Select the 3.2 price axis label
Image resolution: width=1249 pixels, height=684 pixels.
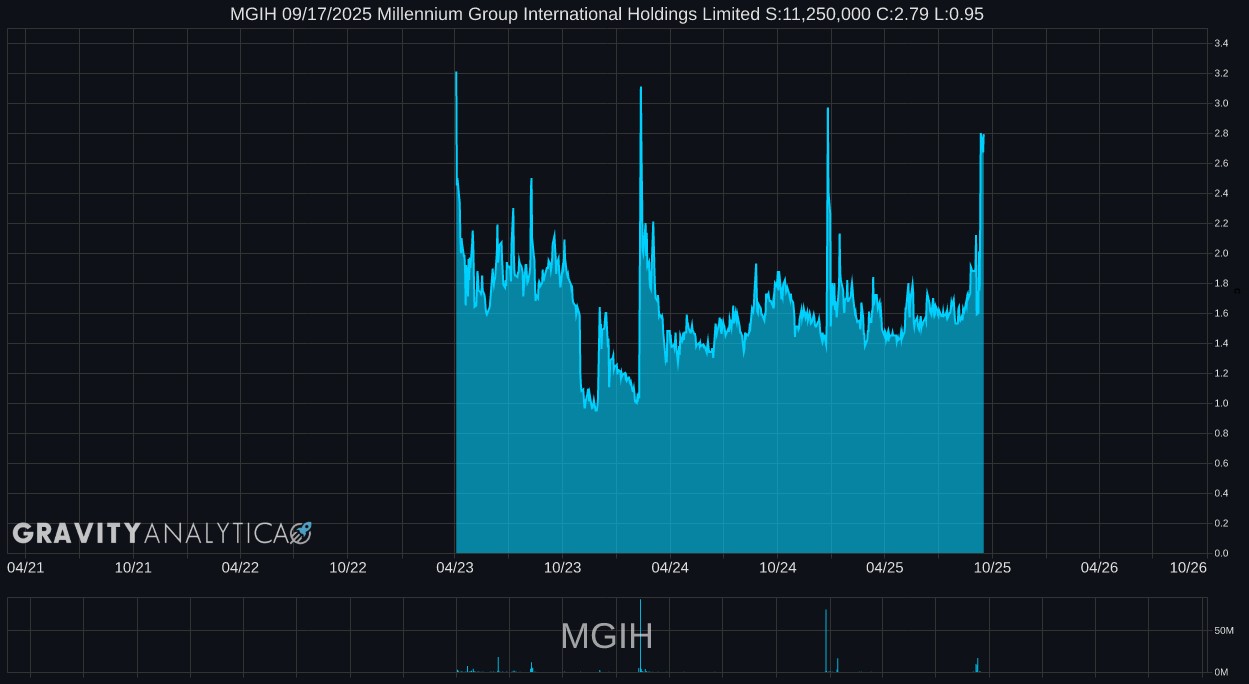pyautogui.click(x=1221, y=73)
